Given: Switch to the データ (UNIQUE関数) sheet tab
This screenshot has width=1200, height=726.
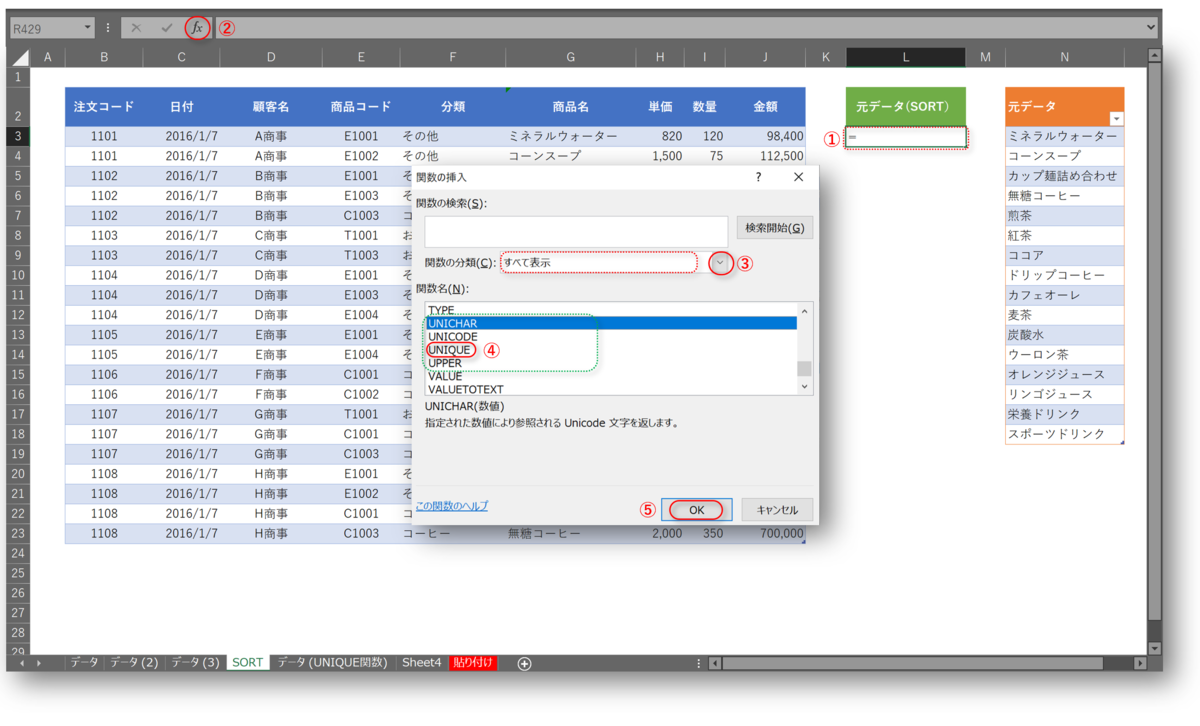Looking at the screenshot, I should coord(332,663).
